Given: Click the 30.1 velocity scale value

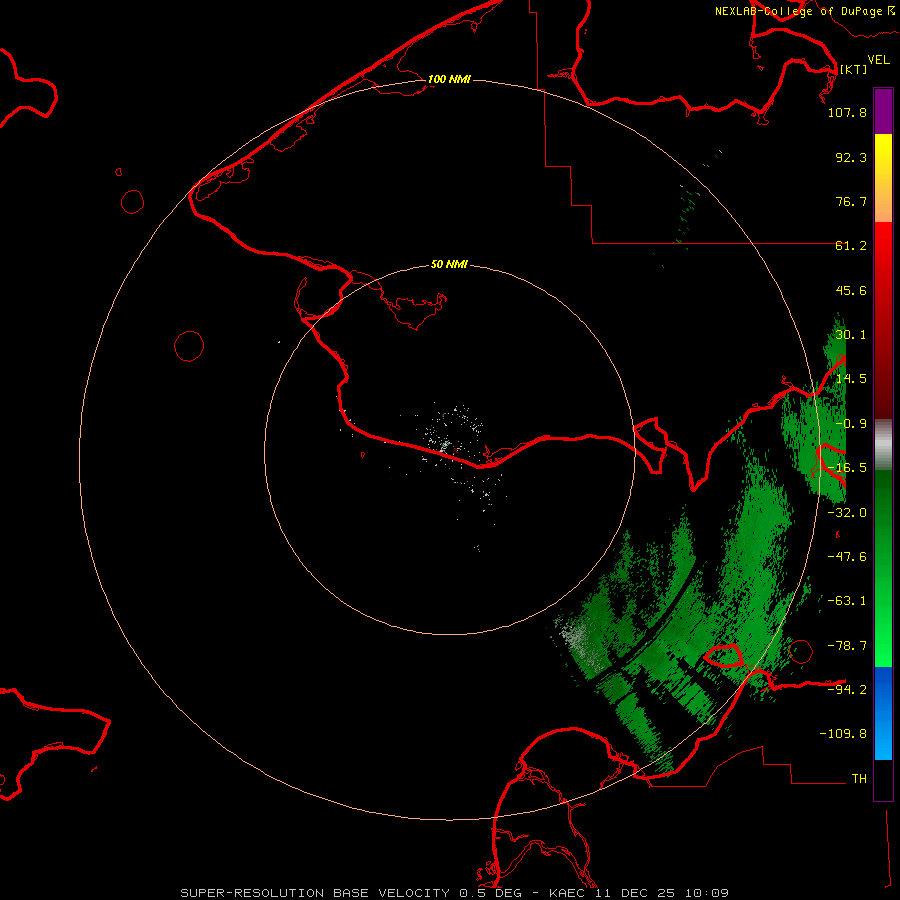Looking at the screenshot, I should pos(851,335).
